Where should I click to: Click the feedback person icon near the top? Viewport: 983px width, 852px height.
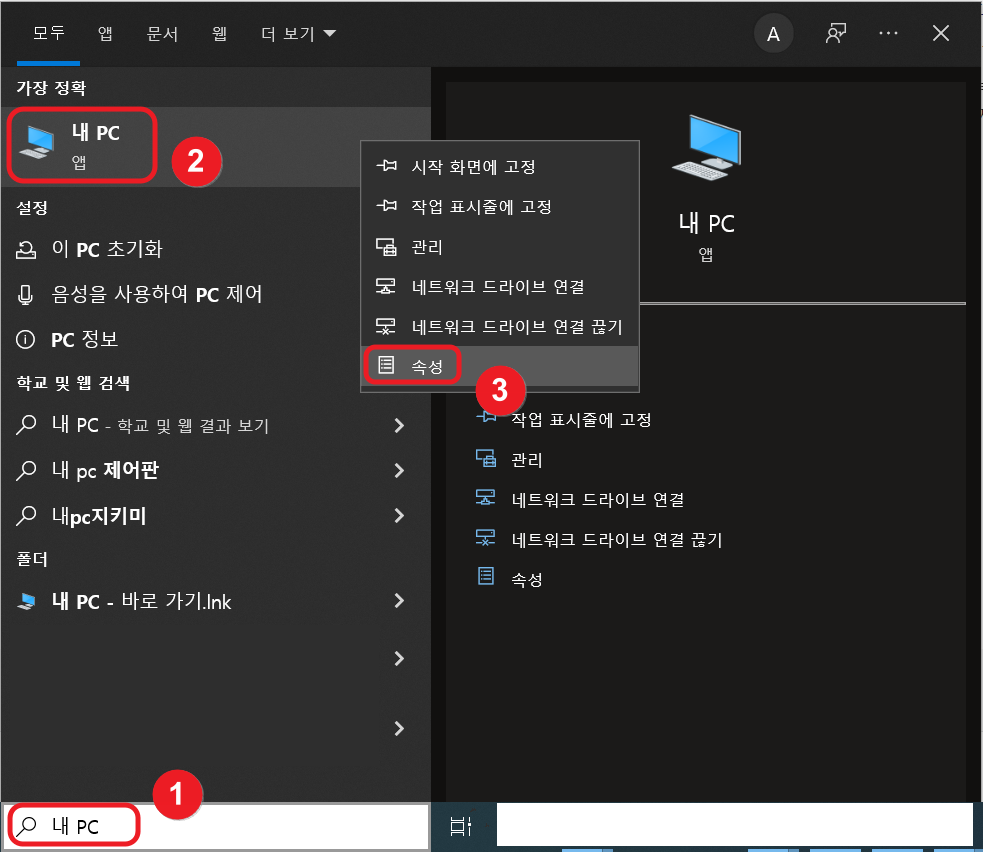point(835,33)
